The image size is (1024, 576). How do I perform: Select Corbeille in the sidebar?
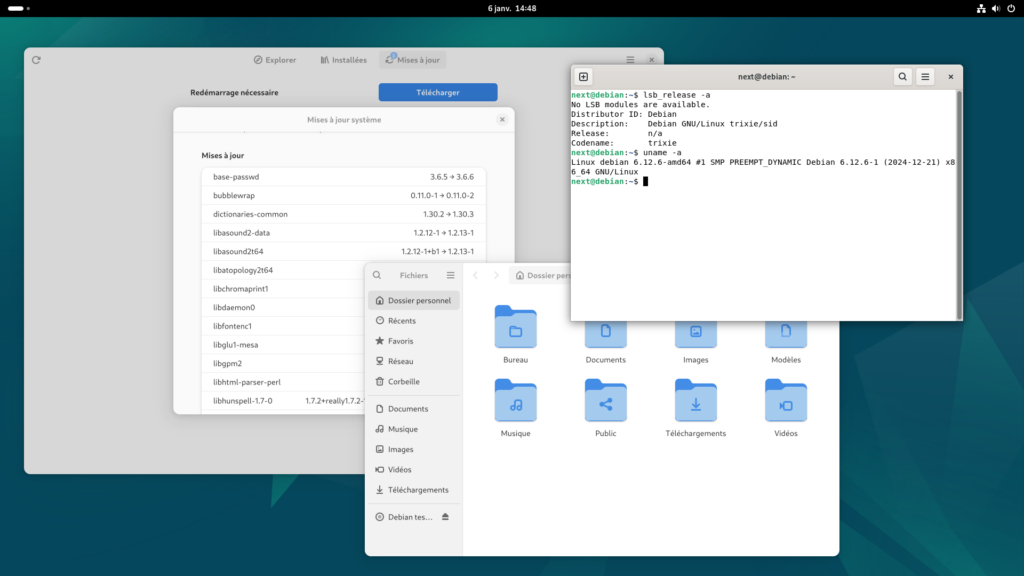coord(403,381)
